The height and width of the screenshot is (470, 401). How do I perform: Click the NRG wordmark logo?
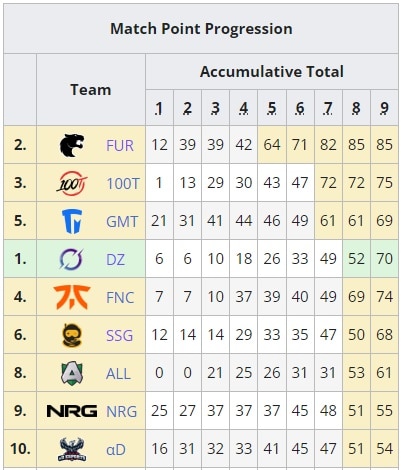coord(72,411)
